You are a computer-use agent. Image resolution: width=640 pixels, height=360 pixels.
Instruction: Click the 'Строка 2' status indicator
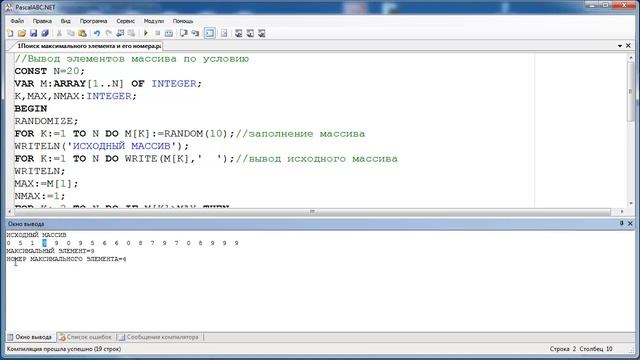point(562,349)
